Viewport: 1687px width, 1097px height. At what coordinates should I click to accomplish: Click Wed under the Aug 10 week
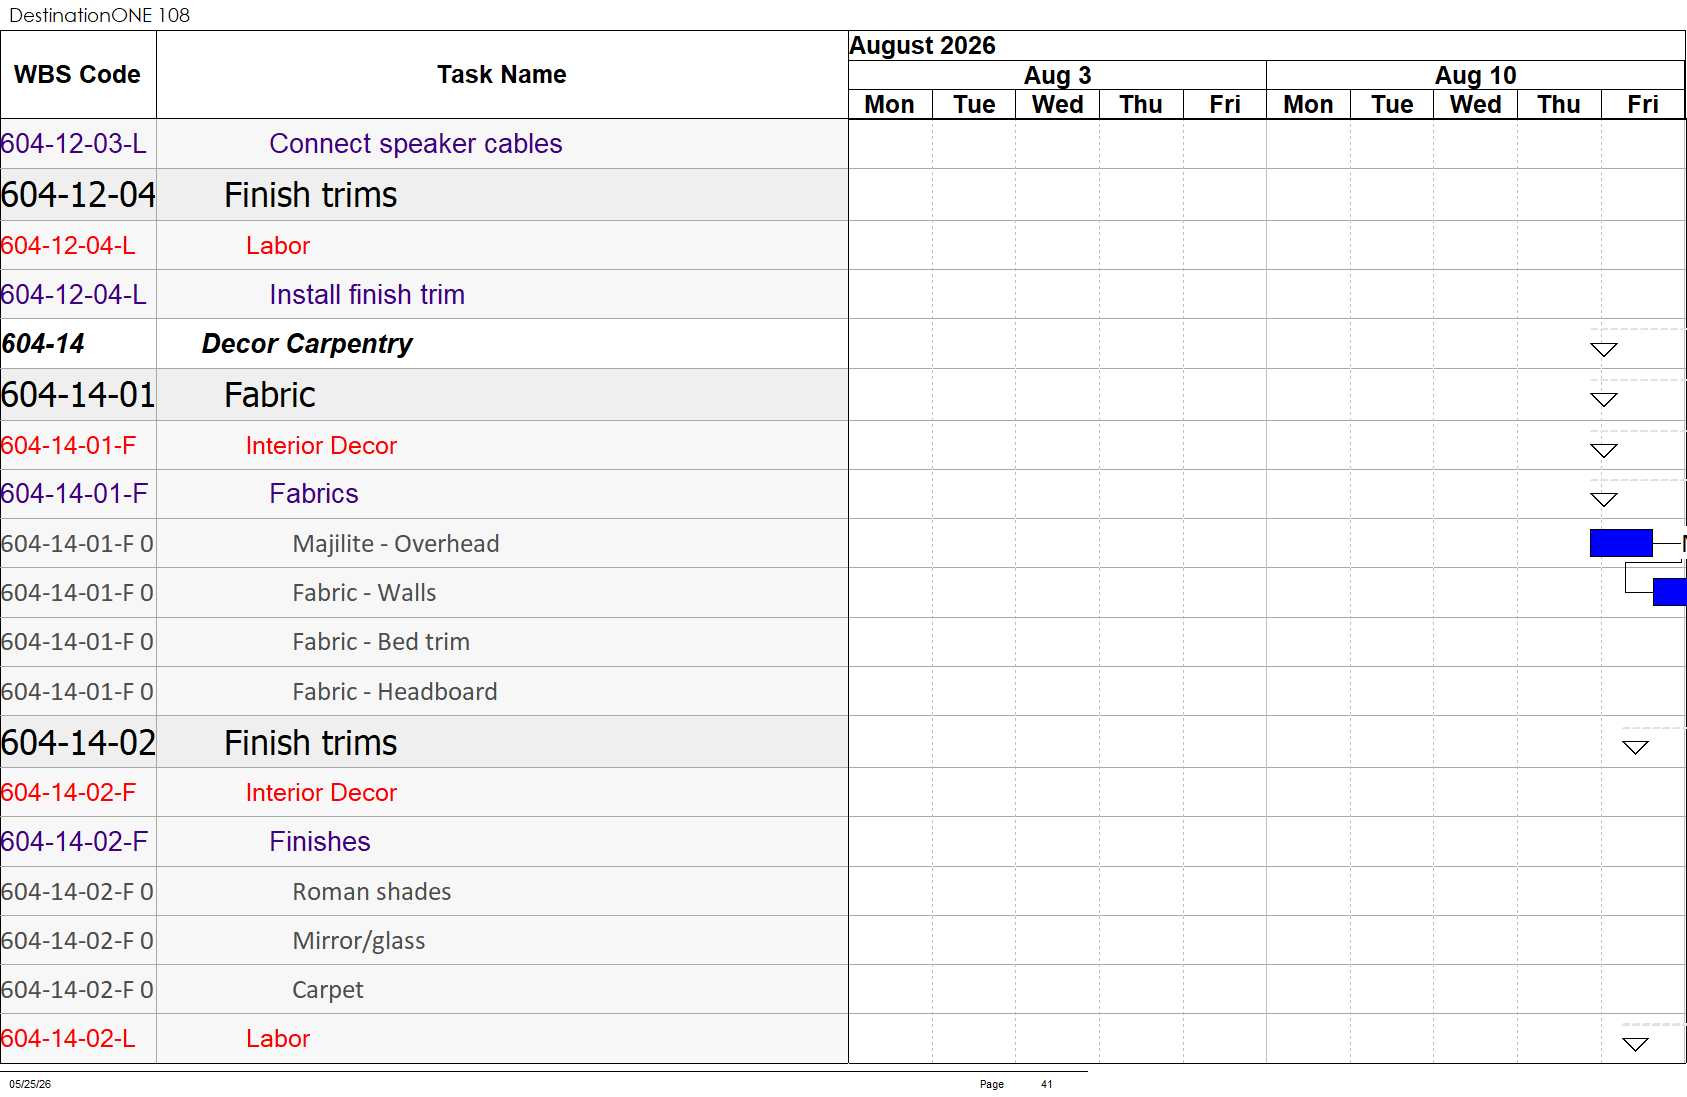tap(1475, 104)
